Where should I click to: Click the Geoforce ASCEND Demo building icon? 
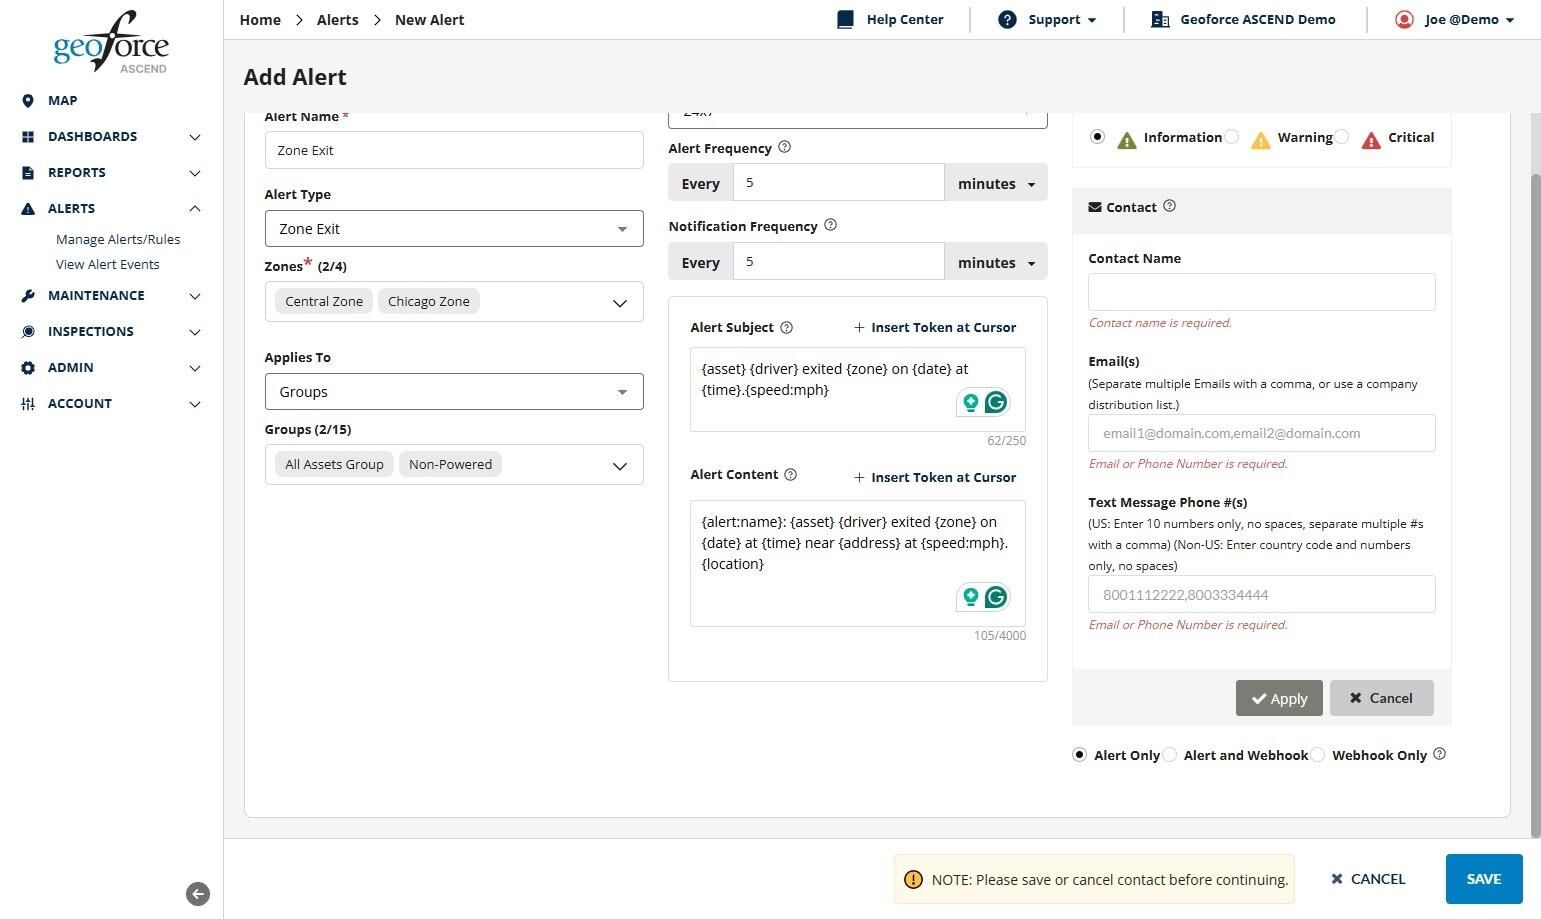[x=1160, y=19]
